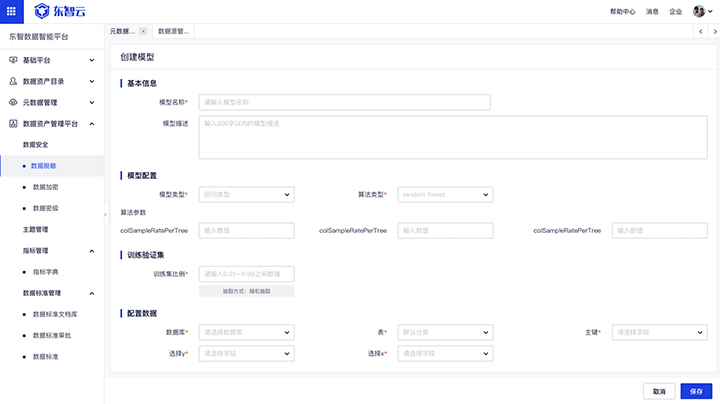Open the 模型类型 dropdown
720x404 pixels.
(246, 194)
